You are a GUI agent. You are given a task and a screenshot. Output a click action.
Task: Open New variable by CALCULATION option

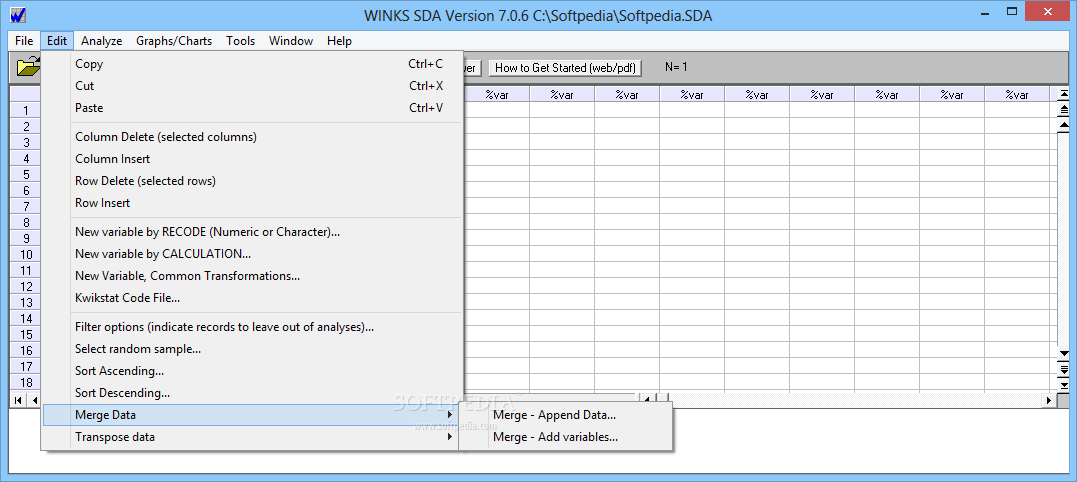pyautogui.click(x=252, y=253)
